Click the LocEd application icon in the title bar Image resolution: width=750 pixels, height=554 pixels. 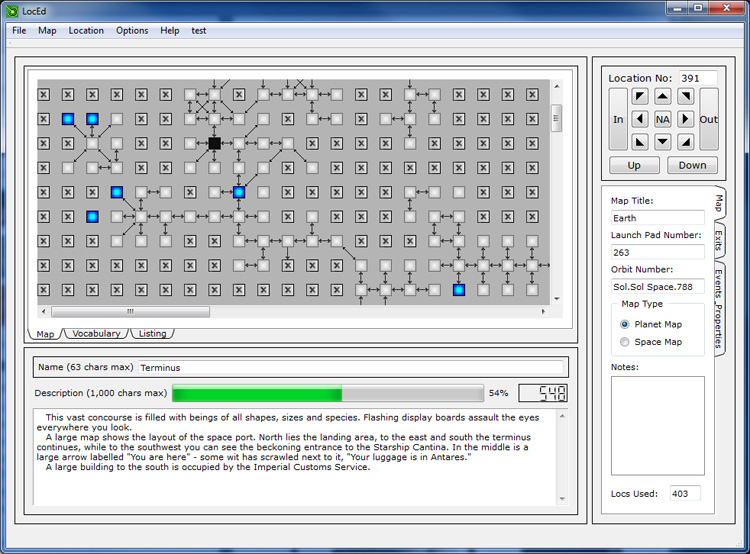(x=12, y=11)
